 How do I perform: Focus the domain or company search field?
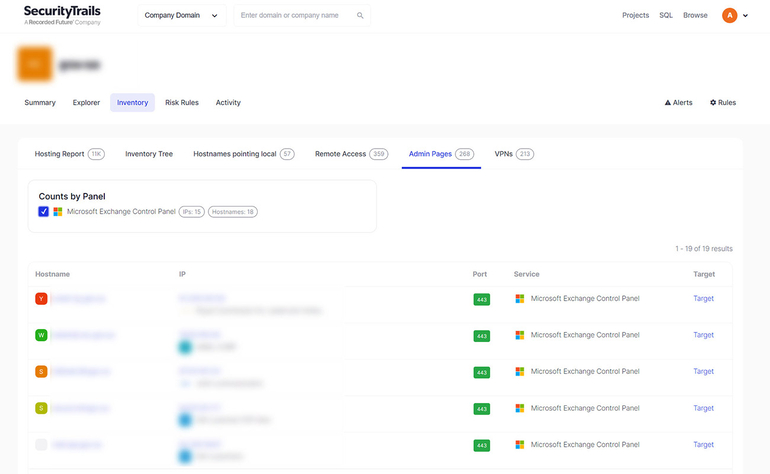click(x=302, y=15)
